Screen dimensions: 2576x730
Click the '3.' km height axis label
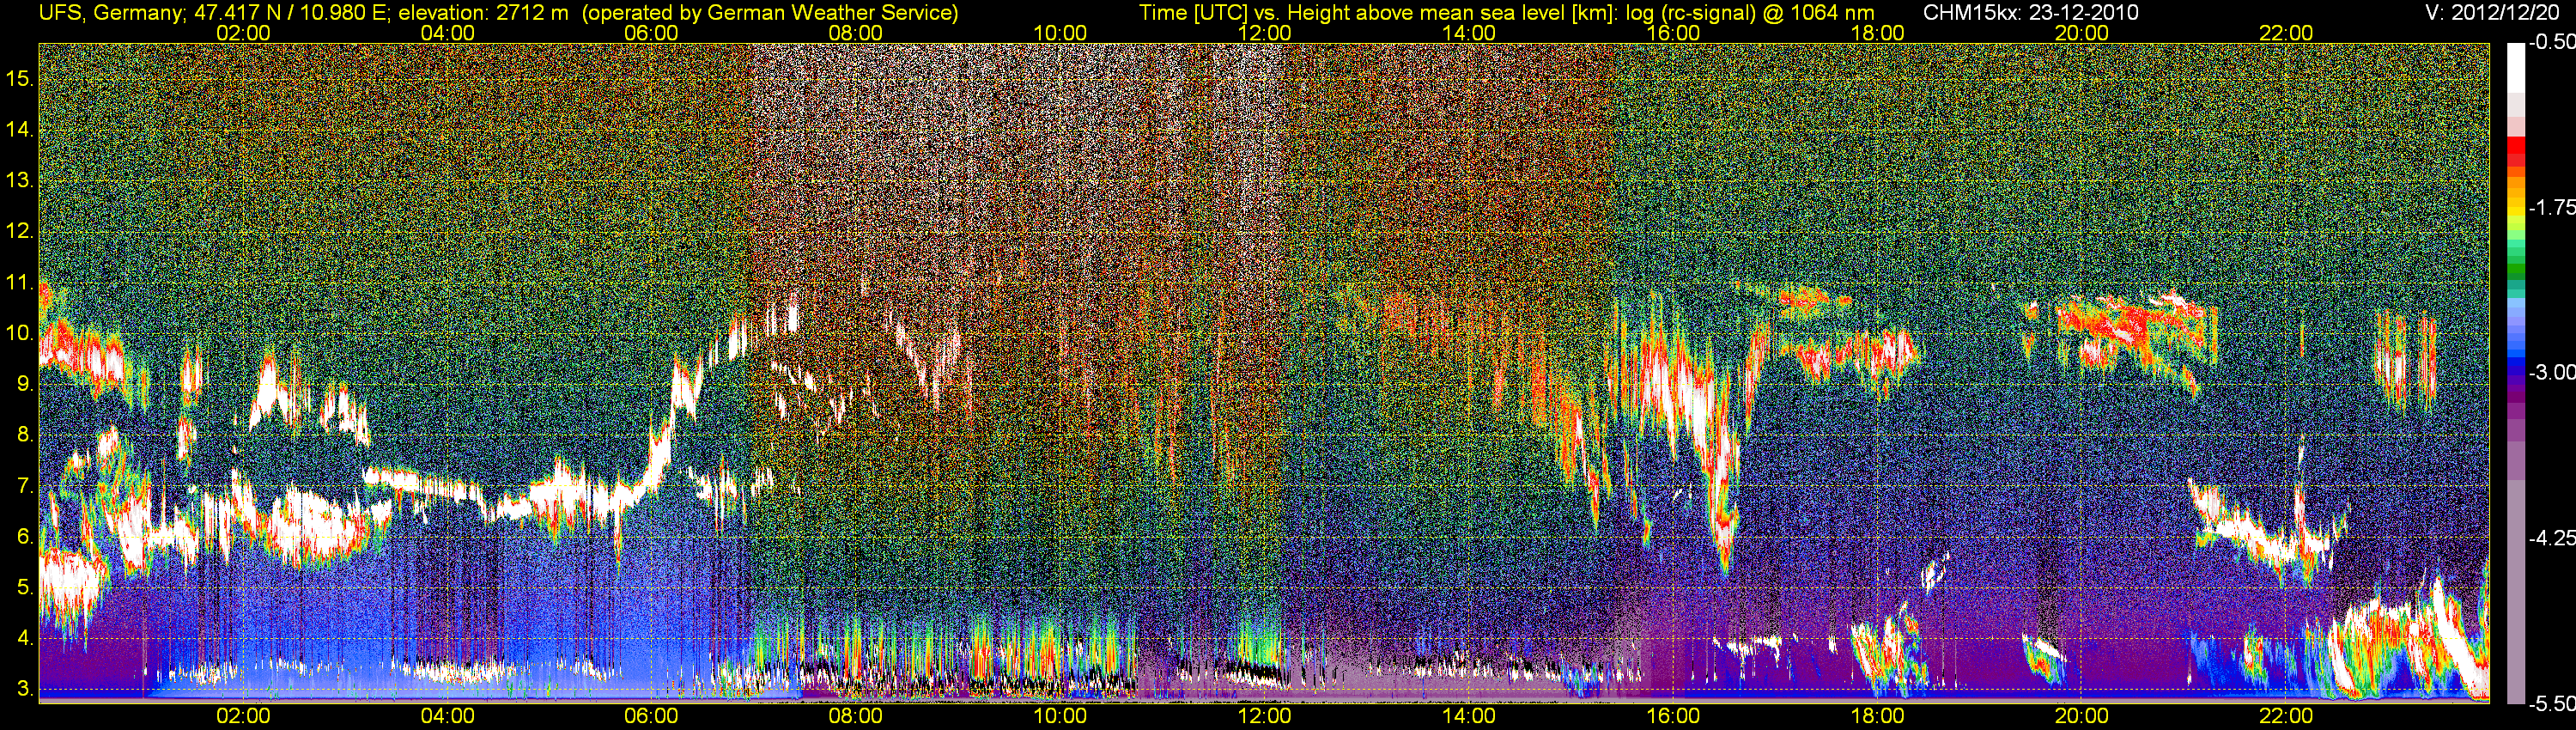coord(26,689)
